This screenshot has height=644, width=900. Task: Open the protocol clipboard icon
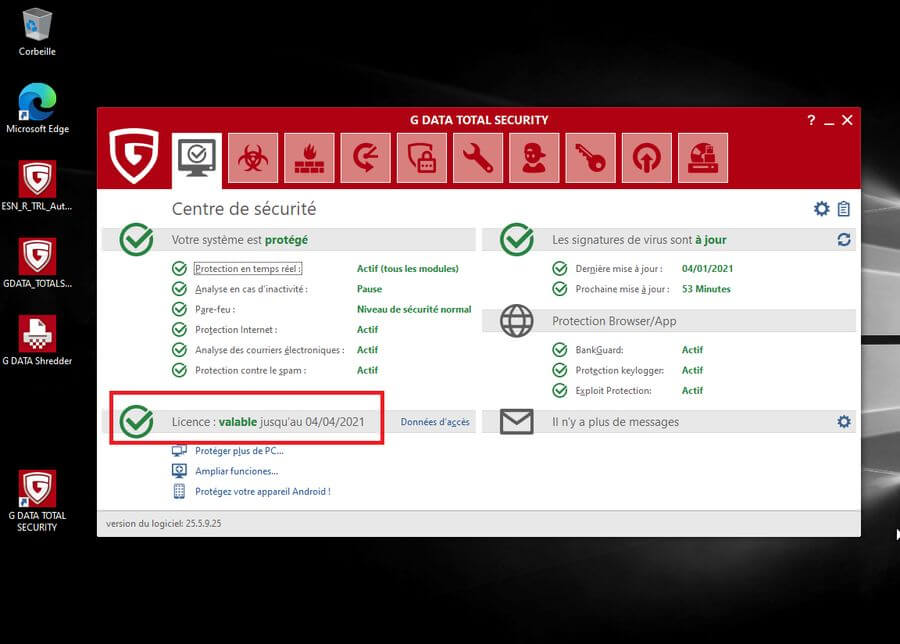(843, 208)
